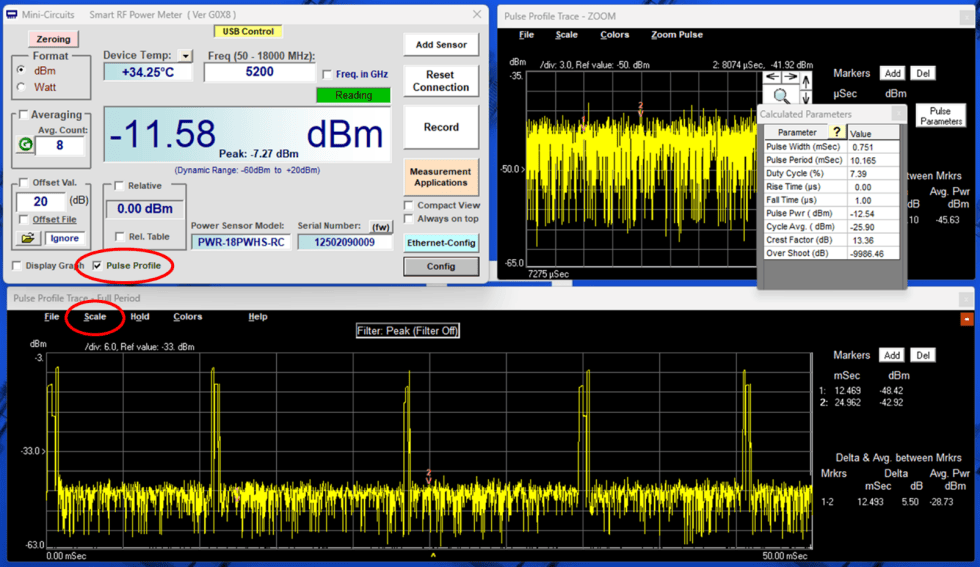This screenshot has width=980, height=567.
Task: Add a marker in the ZOOM trace window
Action: click(x=892, y=73)
